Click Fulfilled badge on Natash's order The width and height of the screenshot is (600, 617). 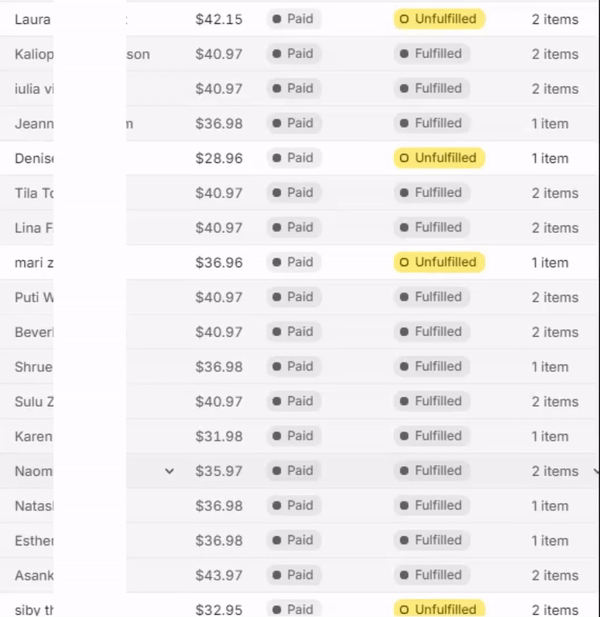[x=432, y=505]
